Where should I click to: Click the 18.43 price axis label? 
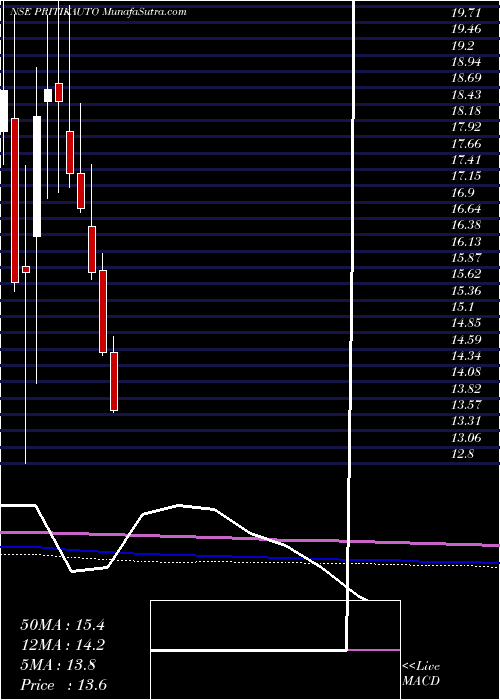[x=466, y=94]
